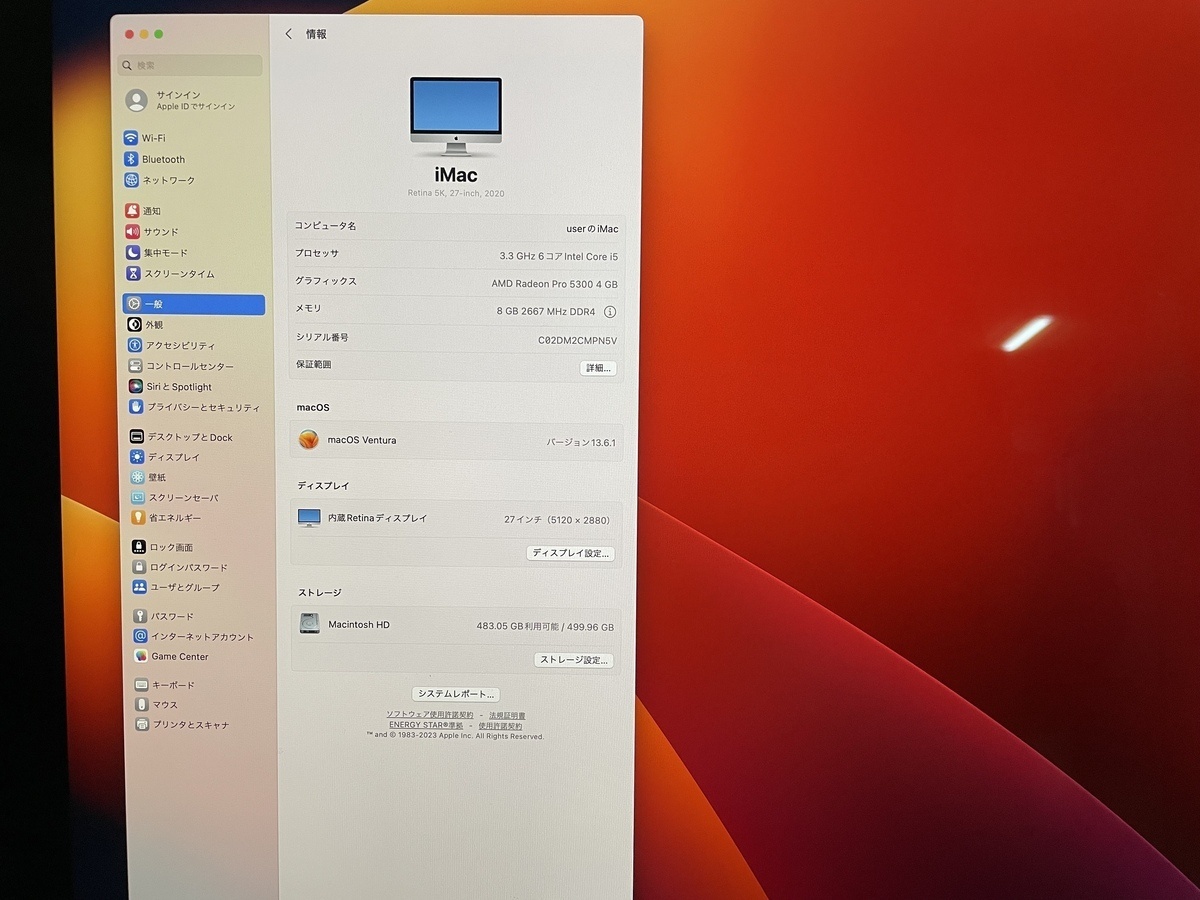The image size is (1200, 900).
Task: Open ユーザとグループ icon
Action: coord(140,587)
